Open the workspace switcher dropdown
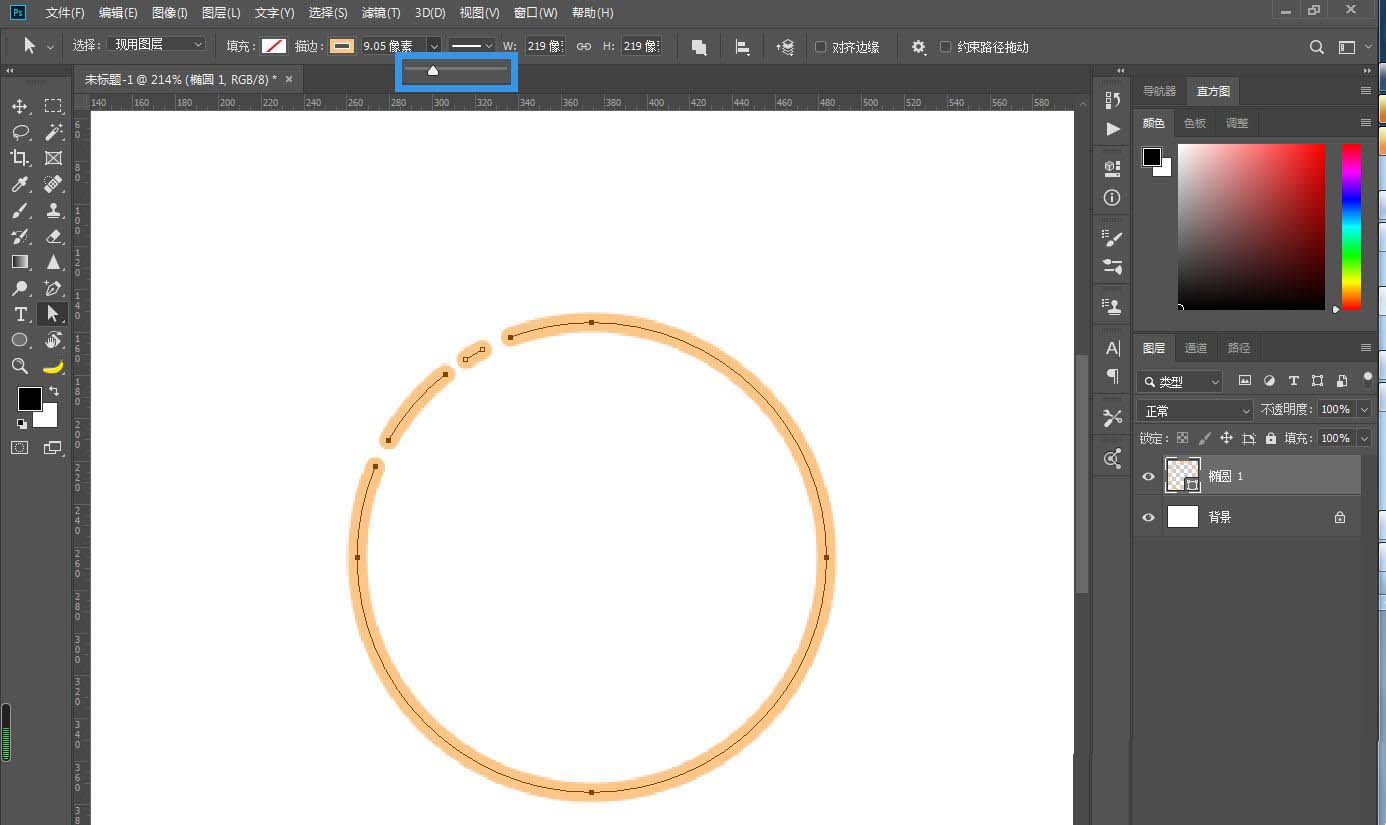This screenshot has height=825, width=1386. [1352, 47]
